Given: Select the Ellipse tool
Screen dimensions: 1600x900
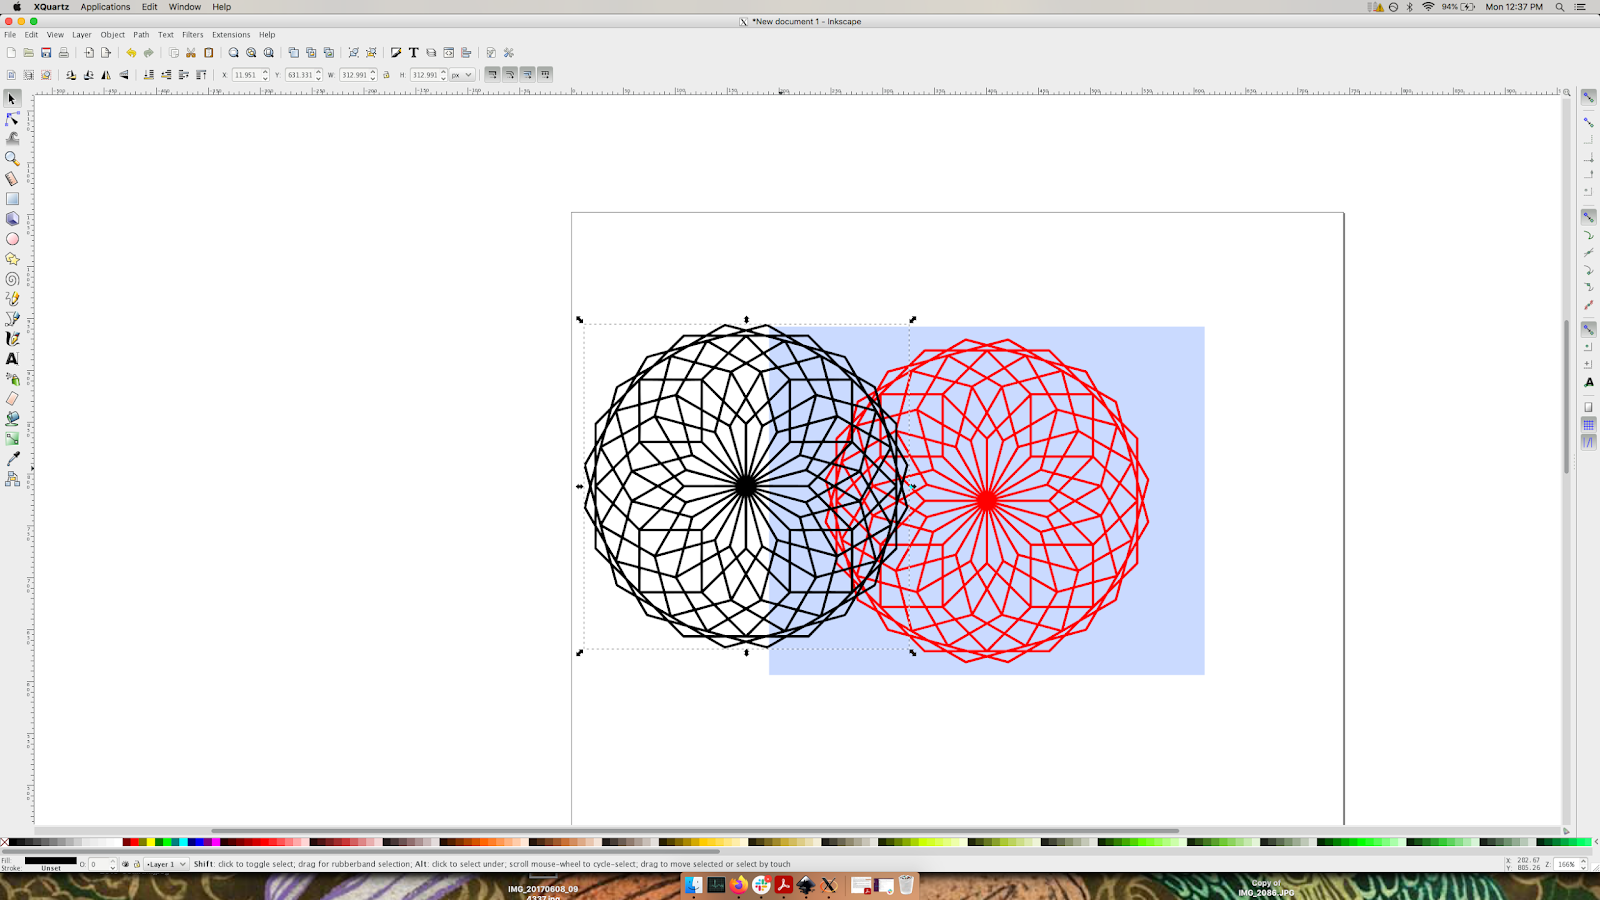Looking at the screenshot, I should [x=12, y=238].
